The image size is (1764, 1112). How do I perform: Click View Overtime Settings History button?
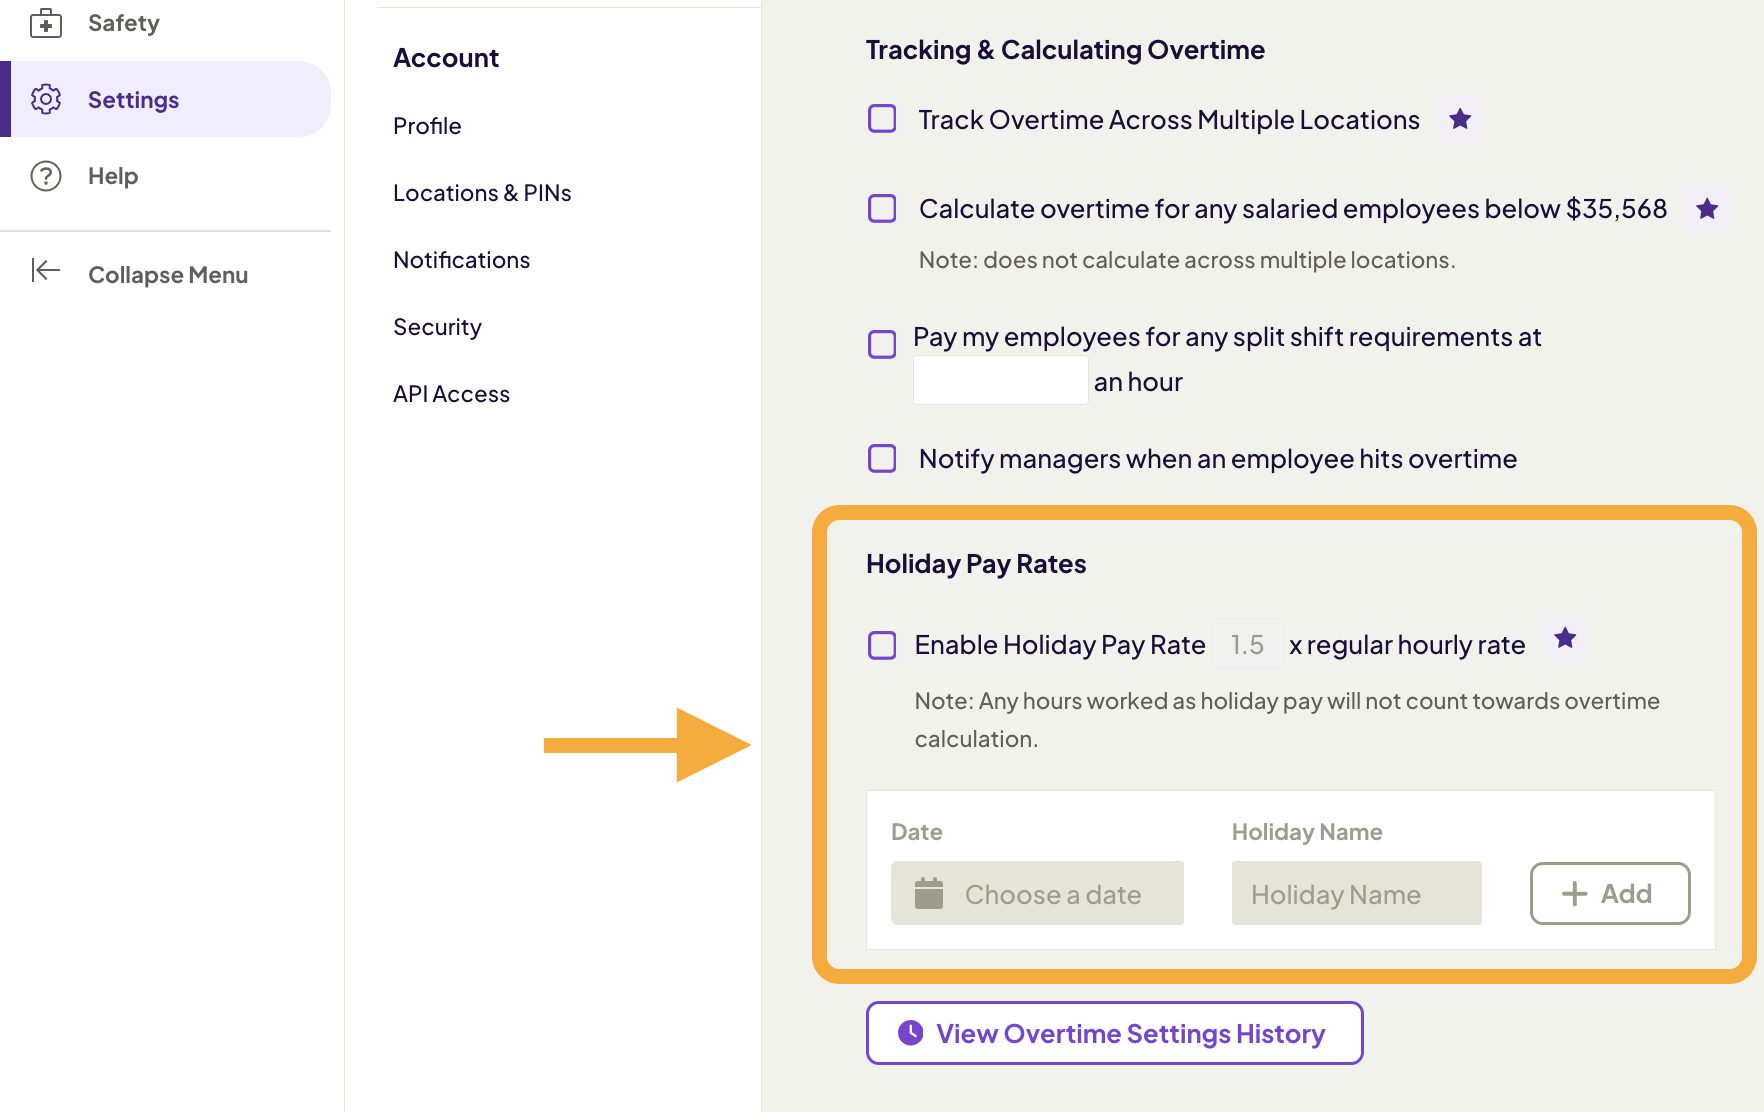(1114, 1033)
